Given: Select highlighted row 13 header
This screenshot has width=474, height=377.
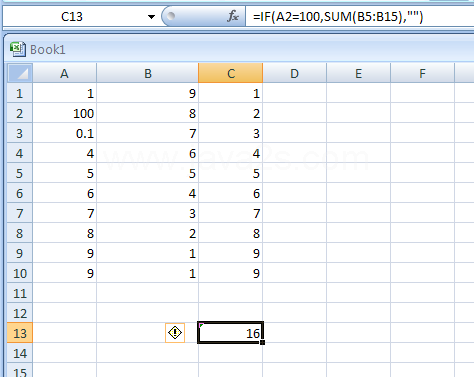Looking at the screenshot, I should (x=20, y=333).
